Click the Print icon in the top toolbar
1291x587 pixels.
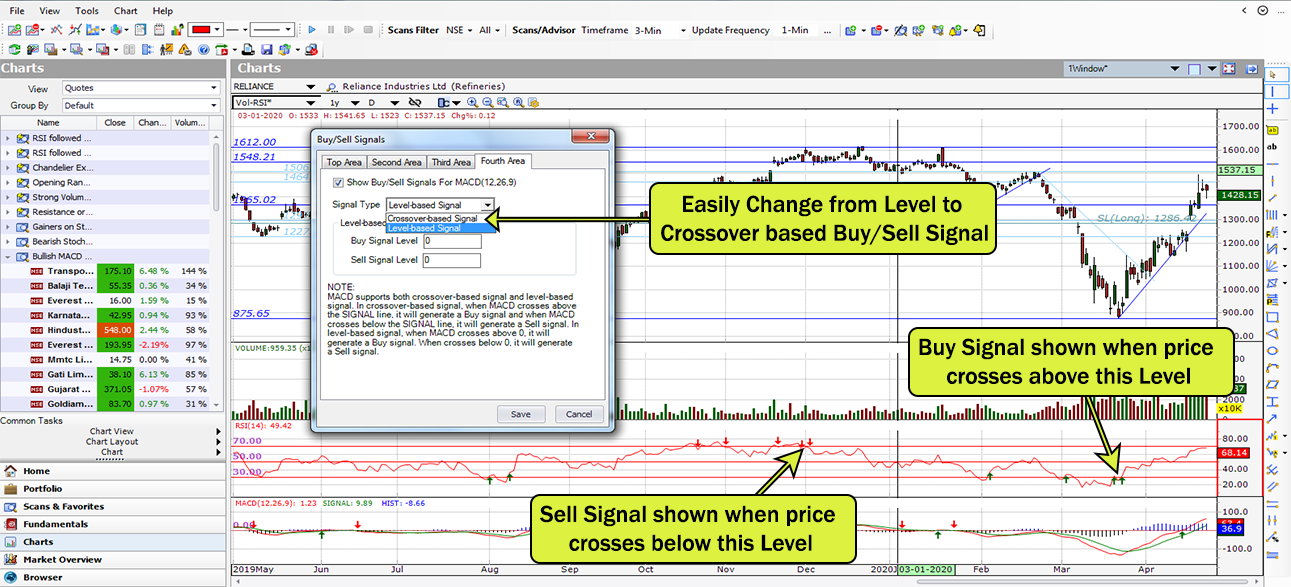coord(248,49)
